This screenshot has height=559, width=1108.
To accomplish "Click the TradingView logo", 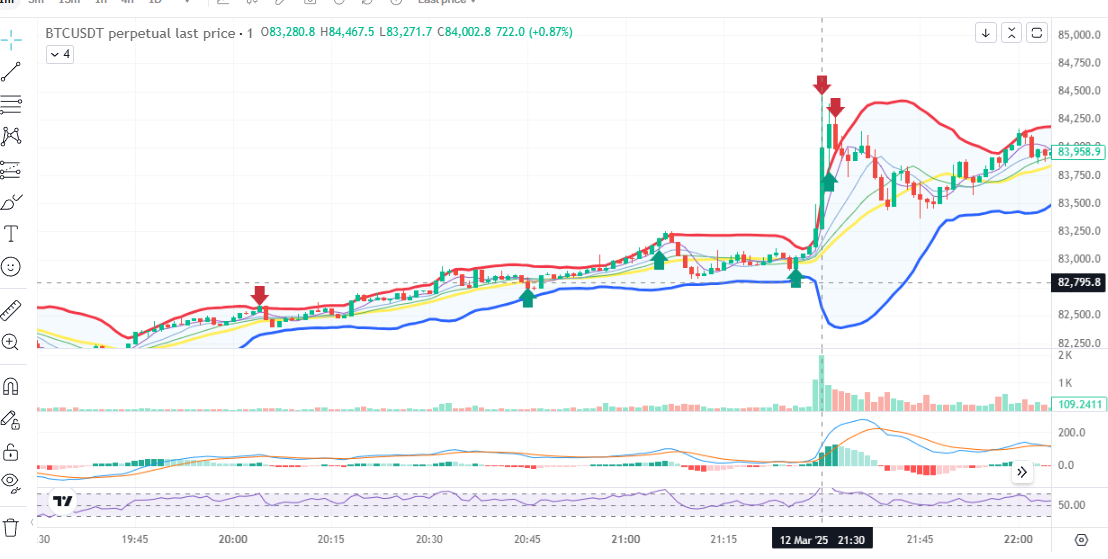I will (x=63, y=502).
